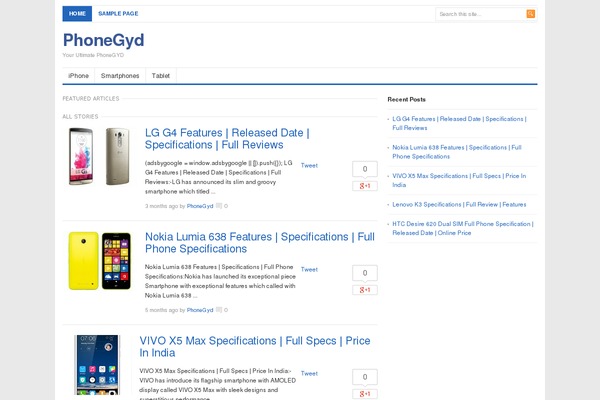Click Tweet link on Nokia Lumia post
Screen dimensions: 600x400
tap(309, 270)
